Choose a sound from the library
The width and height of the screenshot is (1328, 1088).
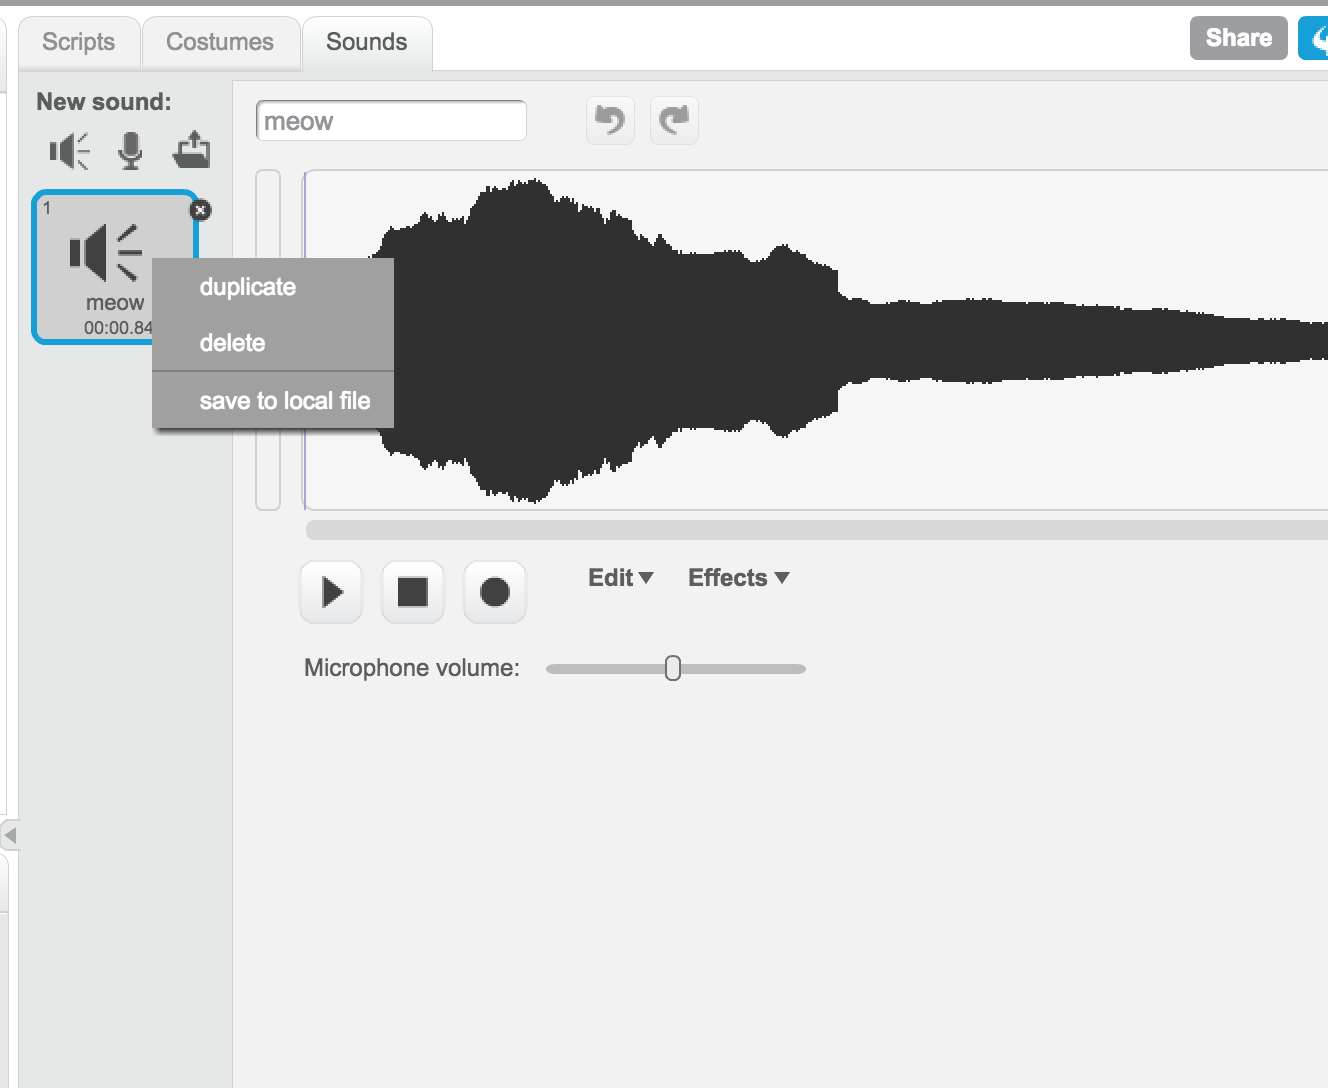(x=66, y=150)
